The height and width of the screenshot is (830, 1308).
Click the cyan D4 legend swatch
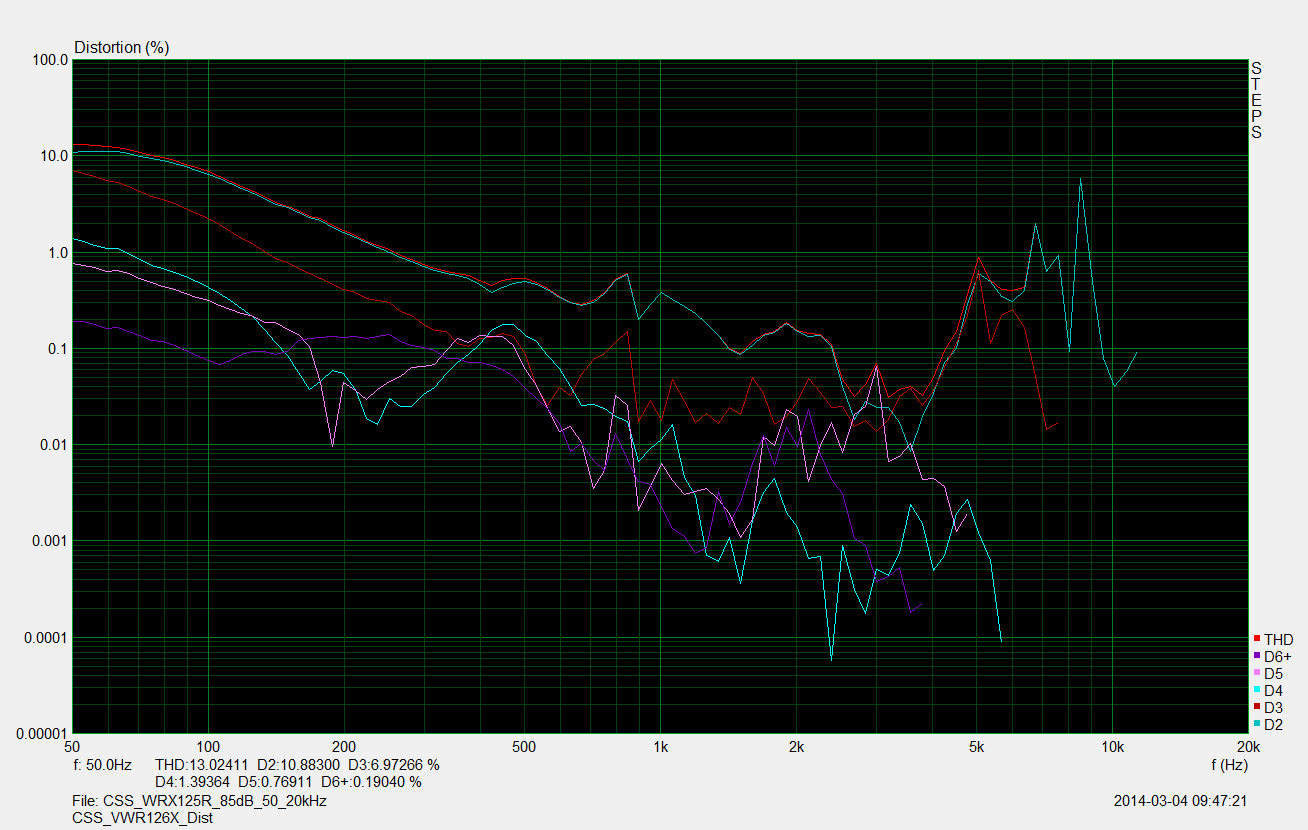[x=1257, y=690]
